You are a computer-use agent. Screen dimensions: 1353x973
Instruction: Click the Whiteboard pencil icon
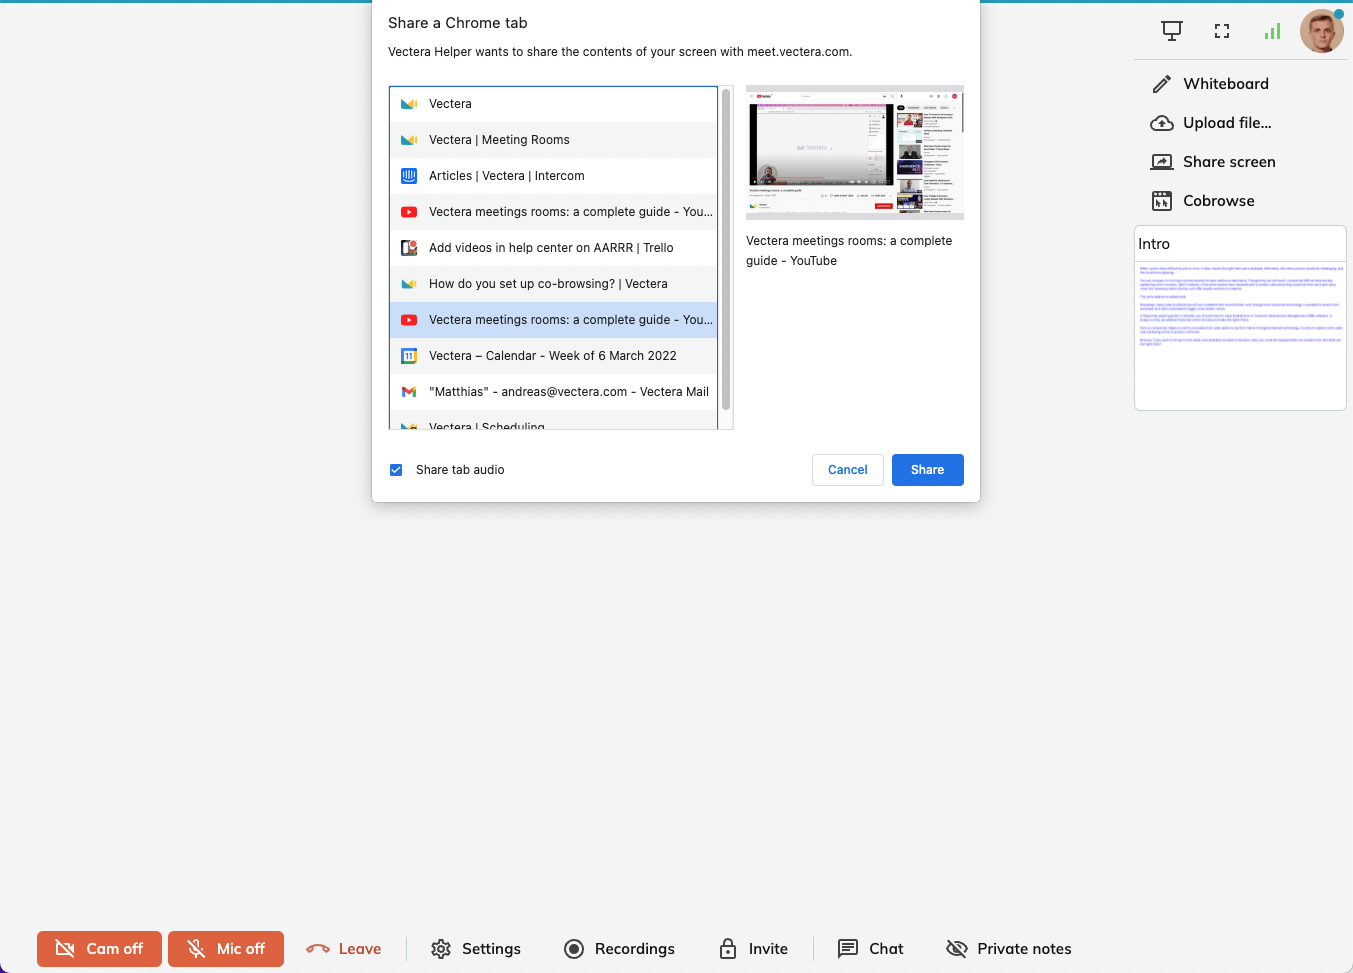click(1161, 84)
